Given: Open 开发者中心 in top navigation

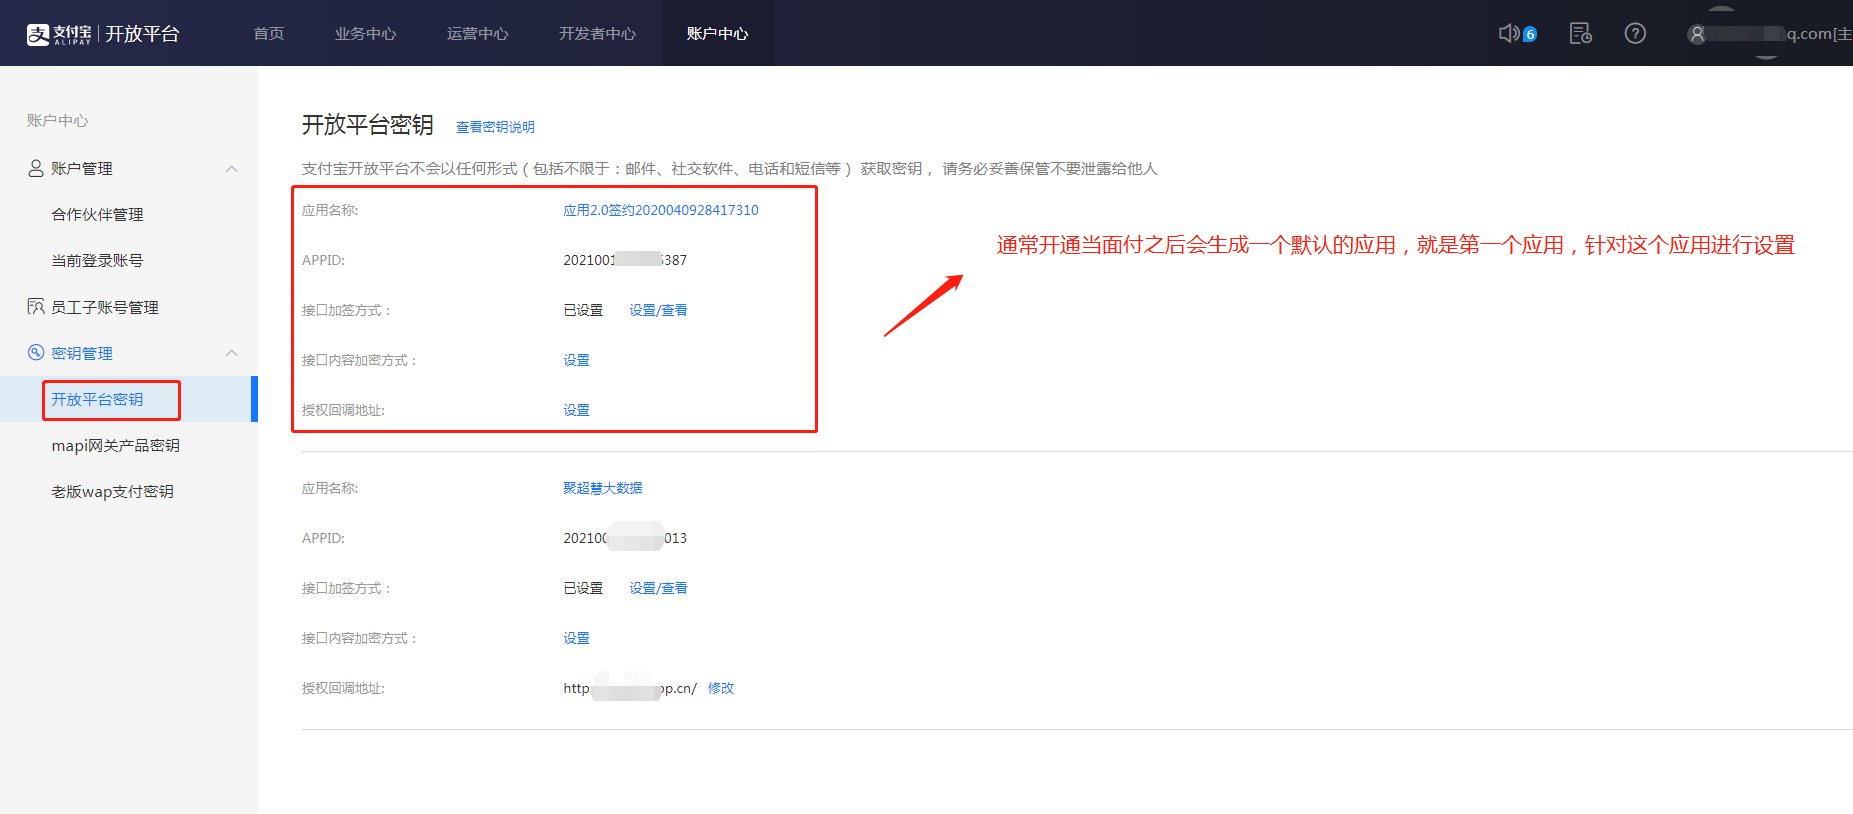Looking at the screenshot, I should pos(597,34).
